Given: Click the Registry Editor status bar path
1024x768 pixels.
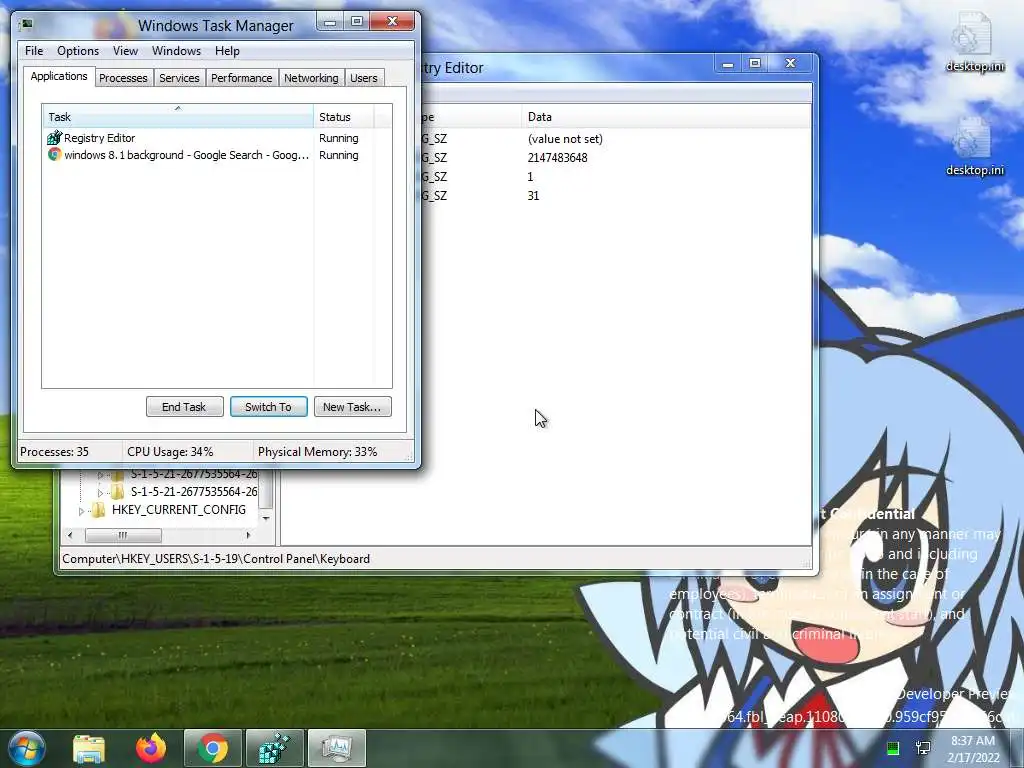Looking at the screenshot, I should 216,559.
